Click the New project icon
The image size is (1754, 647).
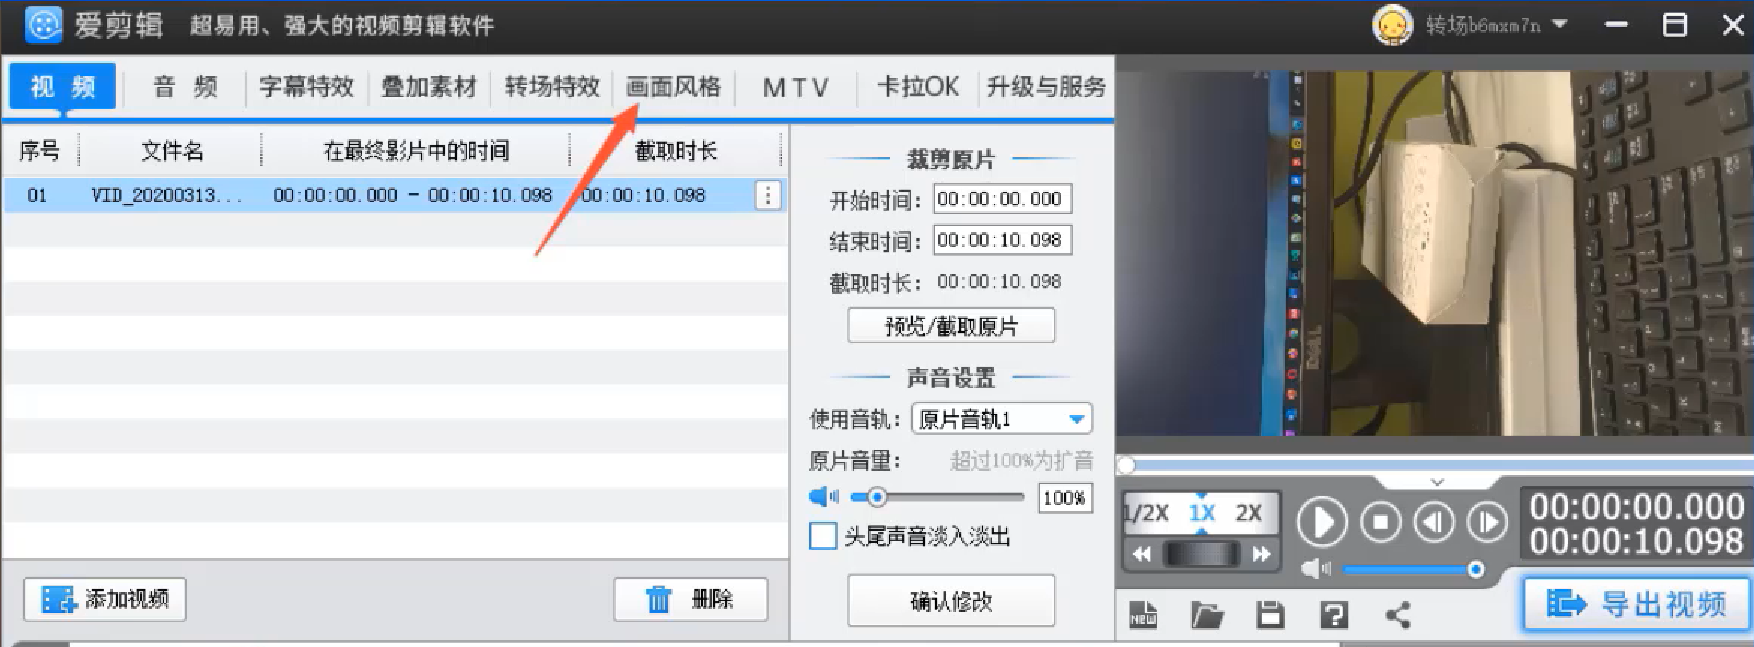pos(1143,614)
